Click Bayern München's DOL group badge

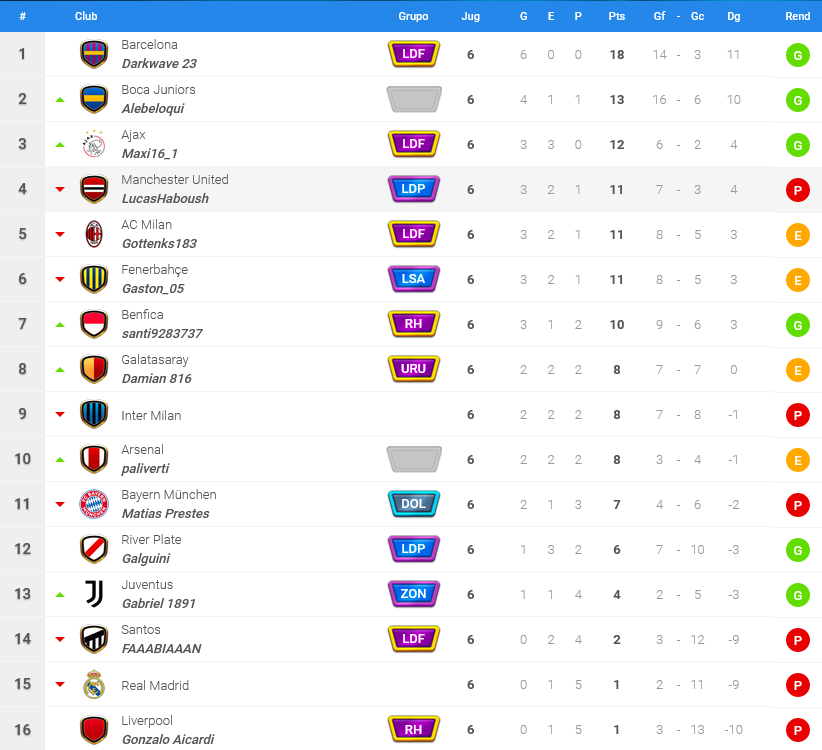[414, 504]
